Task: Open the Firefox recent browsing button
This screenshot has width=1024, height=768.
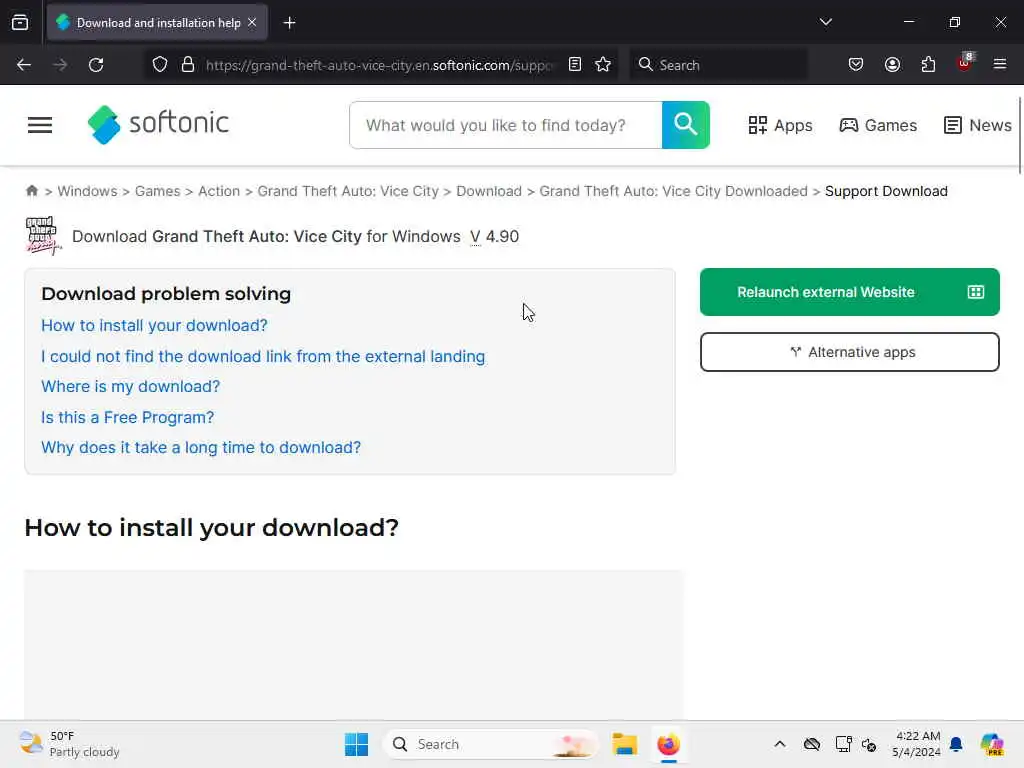Action: tap(20, 23)
